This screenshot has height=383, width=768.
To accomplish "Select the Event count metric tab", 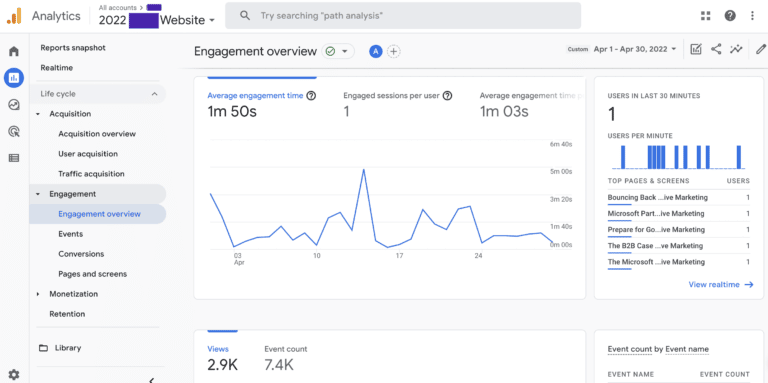I will [286, 358].
